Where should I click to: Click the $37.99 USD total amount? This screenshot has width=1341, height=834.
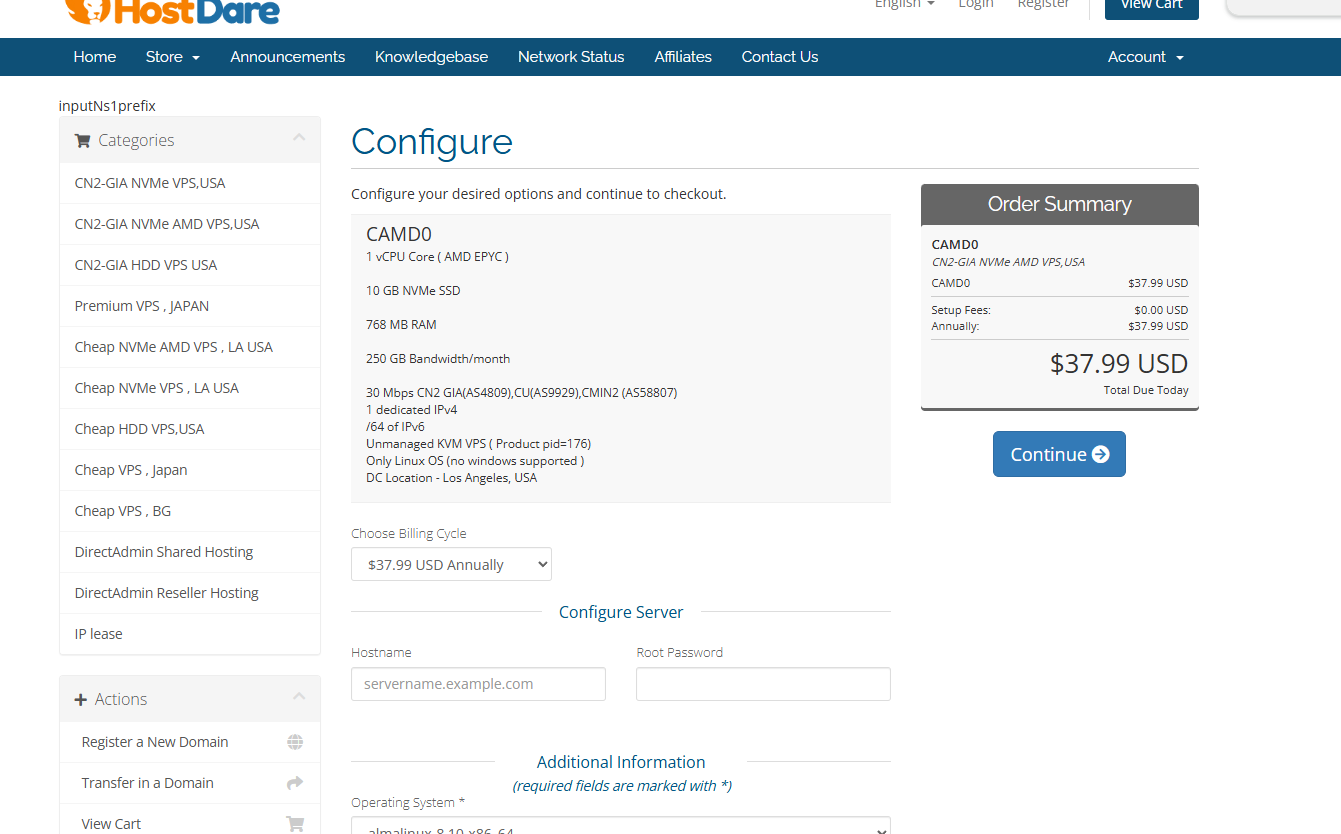(x=1119, y=364)
